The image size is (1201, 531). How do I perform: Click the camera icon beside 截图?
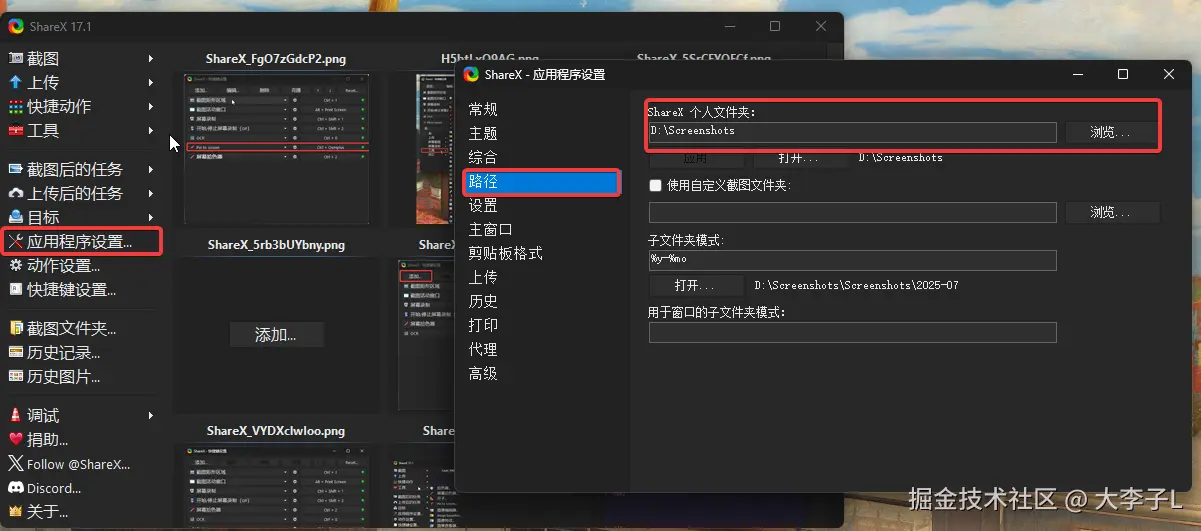[x=16, y=59]
